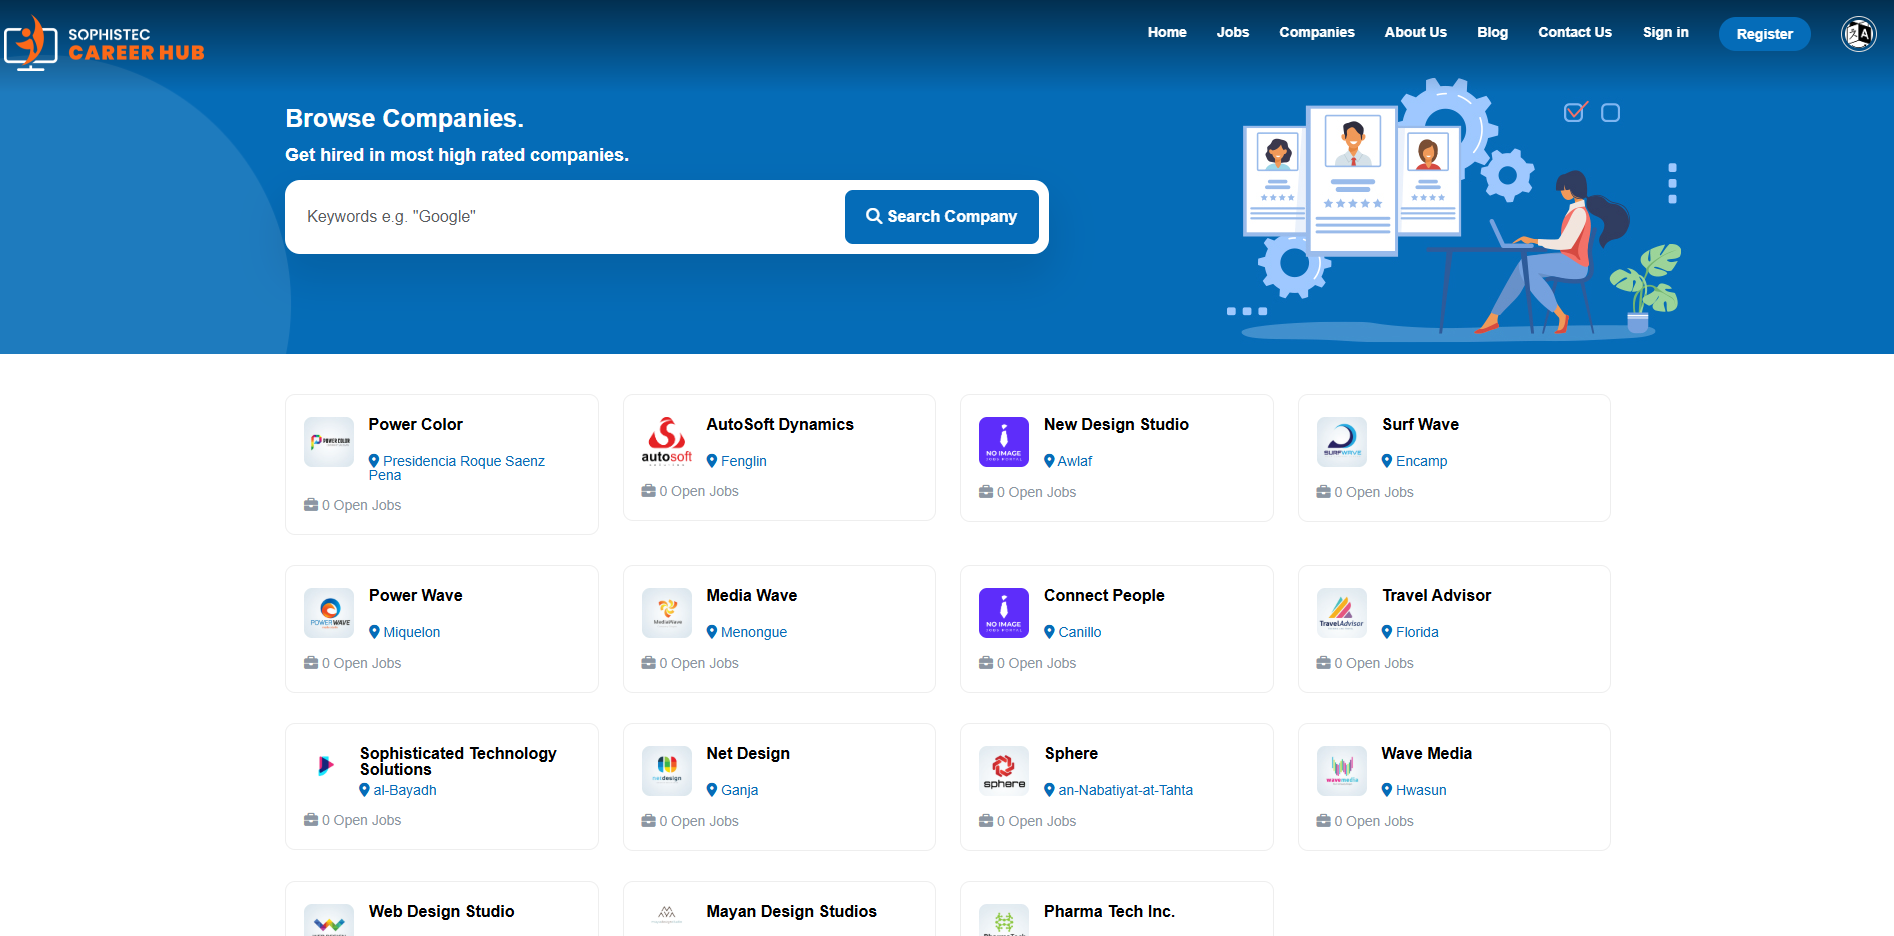The height and width of the screenshot is (936, 1894).
Task: Open the Web Design Studio title
Action: point(442,912)
